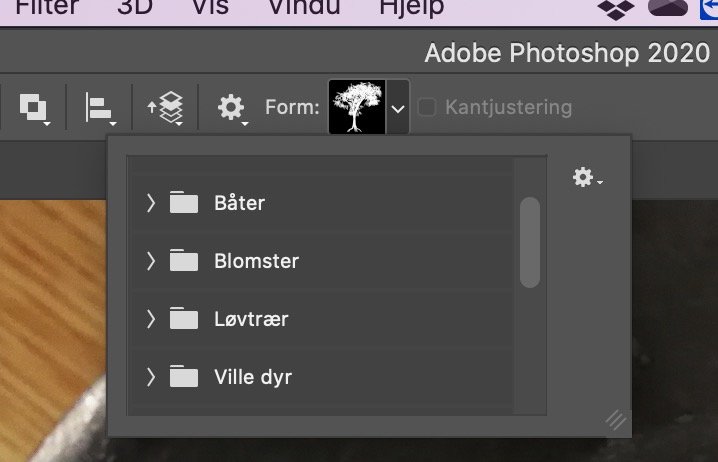Image resolution: width=718 pixels, height=462 pixels.
Task: Open the shape picker panel gear menu
Action: pos(587,177)
